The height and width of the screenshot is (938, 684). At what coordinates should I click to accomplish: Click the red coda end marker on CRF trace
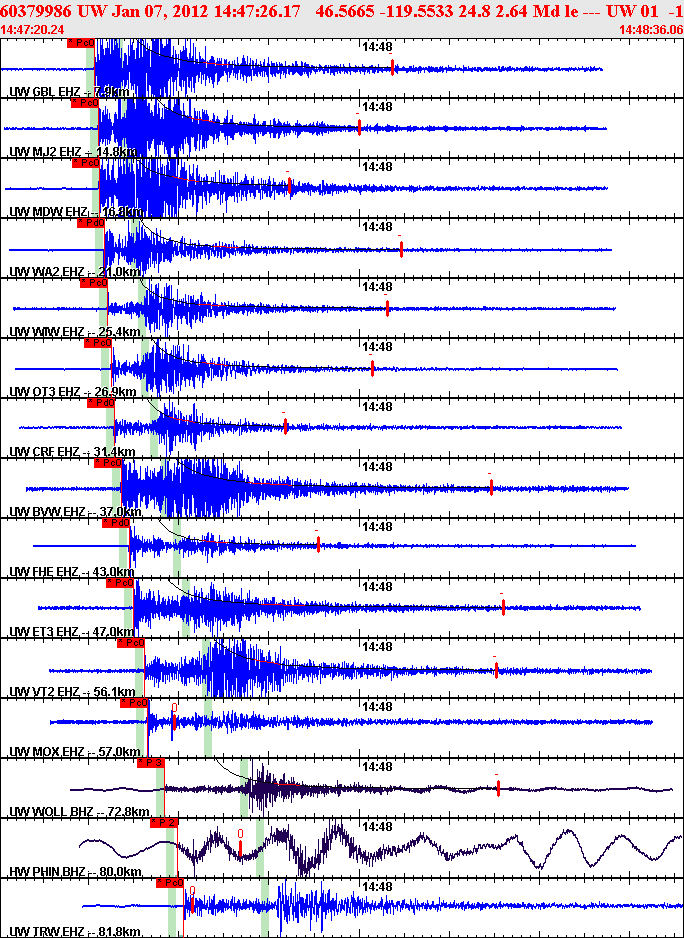tap(285, 426)
